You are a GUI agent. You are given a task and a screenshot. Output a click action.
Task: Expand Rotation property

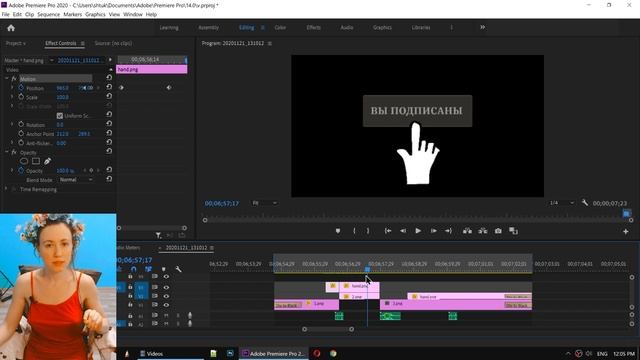point(12,124)
